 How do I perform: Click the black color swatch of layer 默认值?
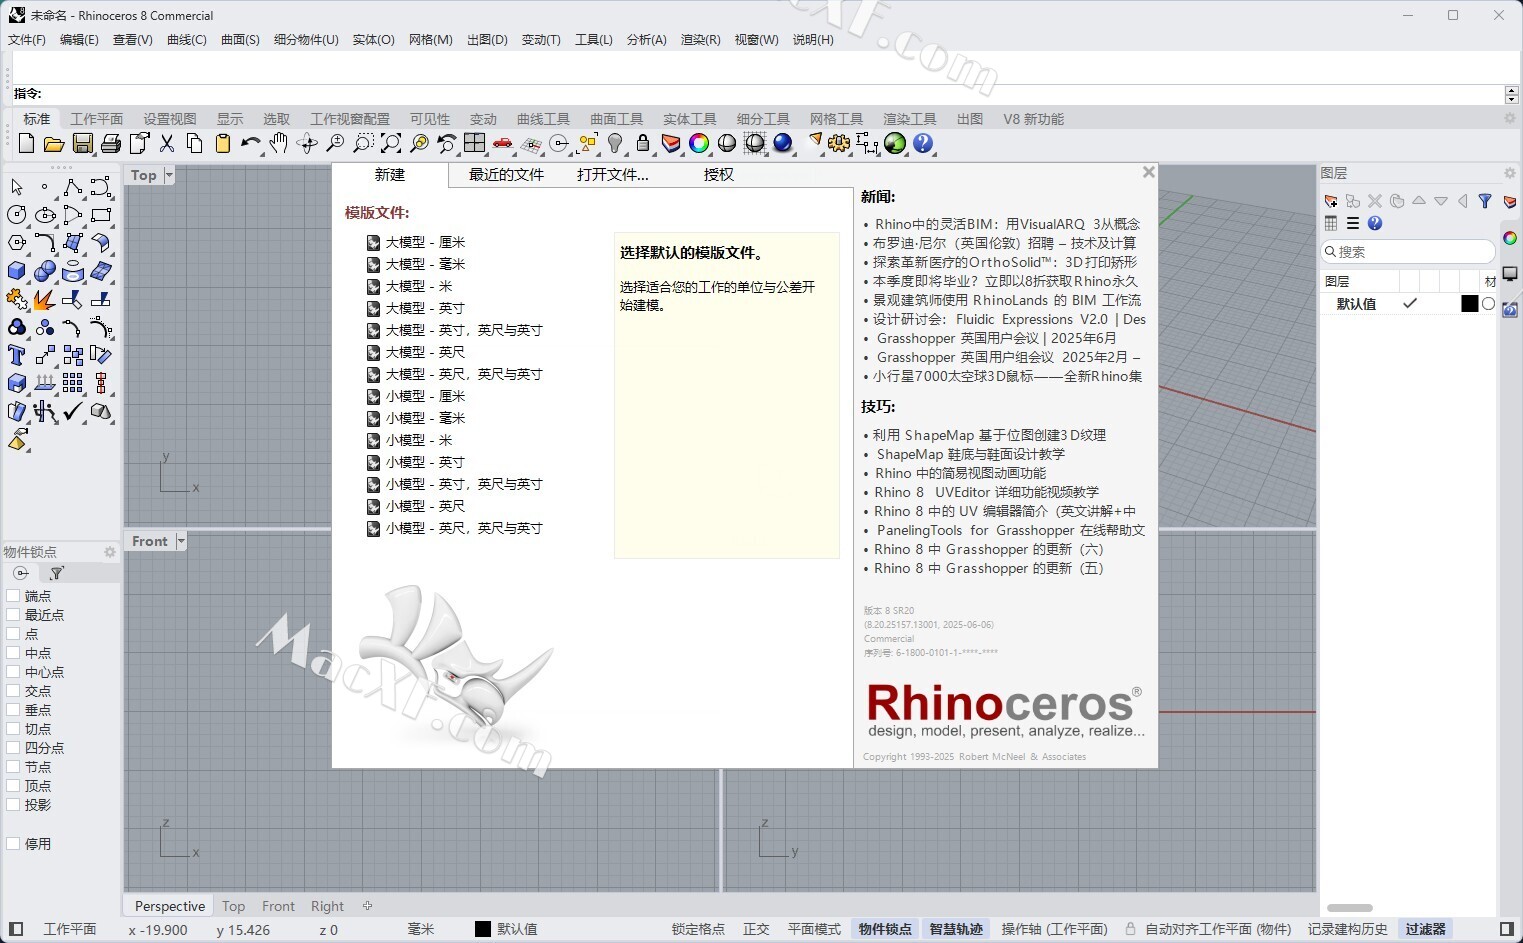pyautogui.click(x=1469, y=304)
